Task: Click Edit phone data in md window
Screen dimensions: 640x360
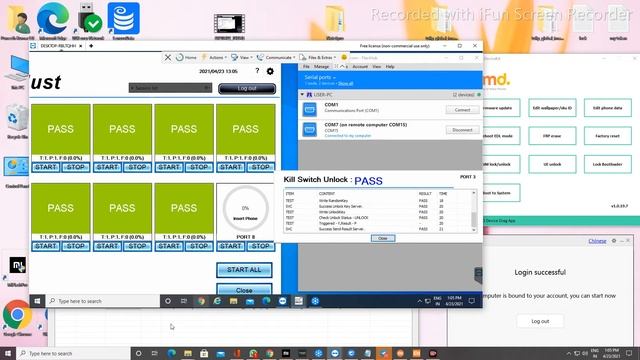Action: 608,108
